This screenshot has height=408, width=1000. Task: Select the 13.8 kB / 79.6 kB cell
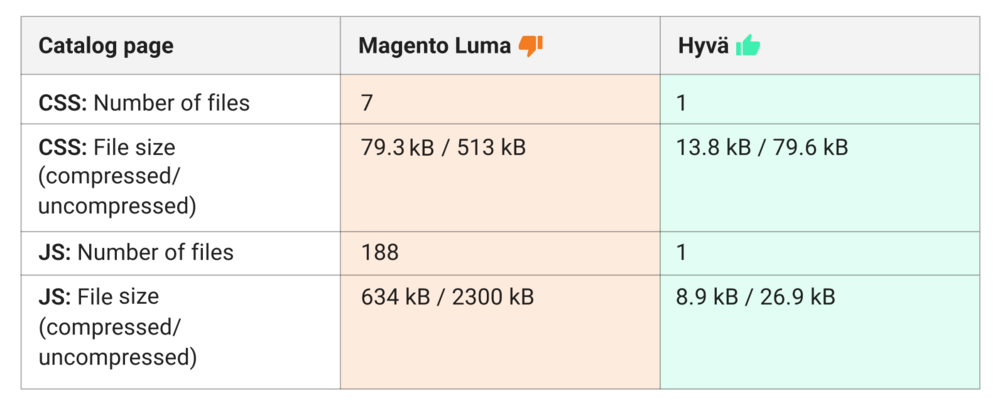762,148
